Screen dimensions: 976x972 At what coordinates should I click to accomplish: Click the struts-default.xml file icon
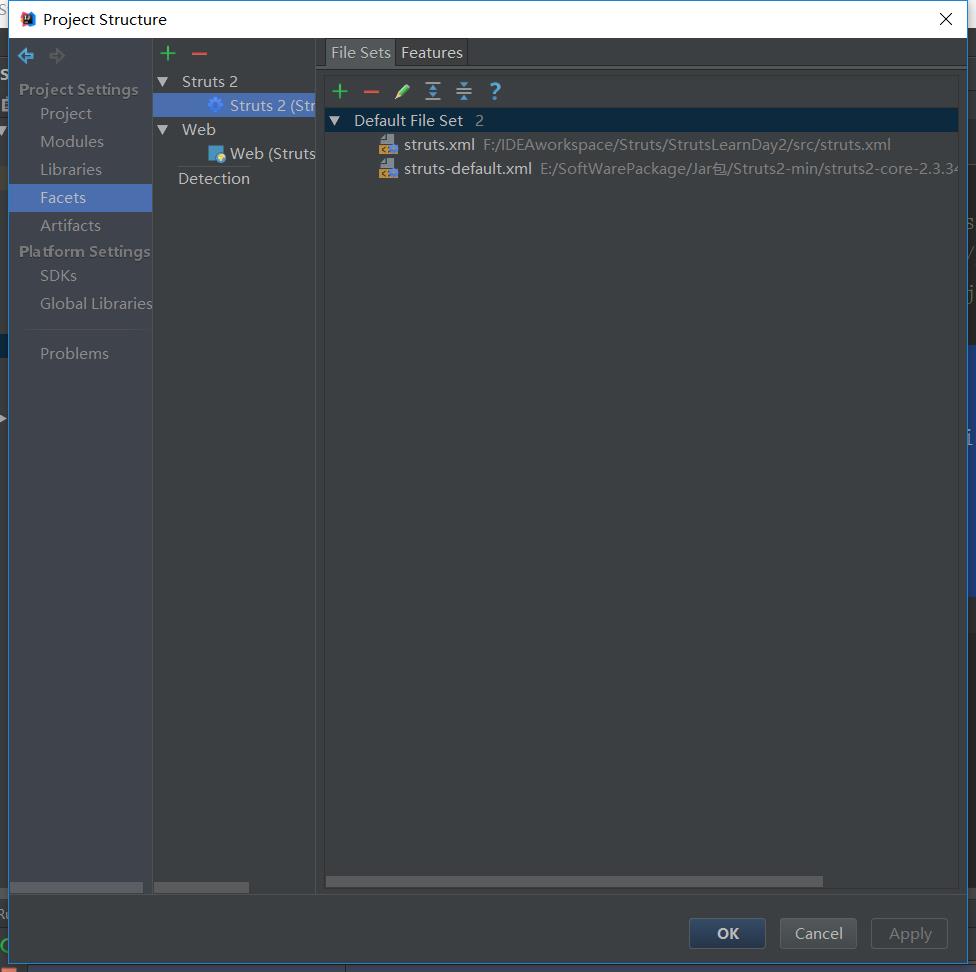388,169
